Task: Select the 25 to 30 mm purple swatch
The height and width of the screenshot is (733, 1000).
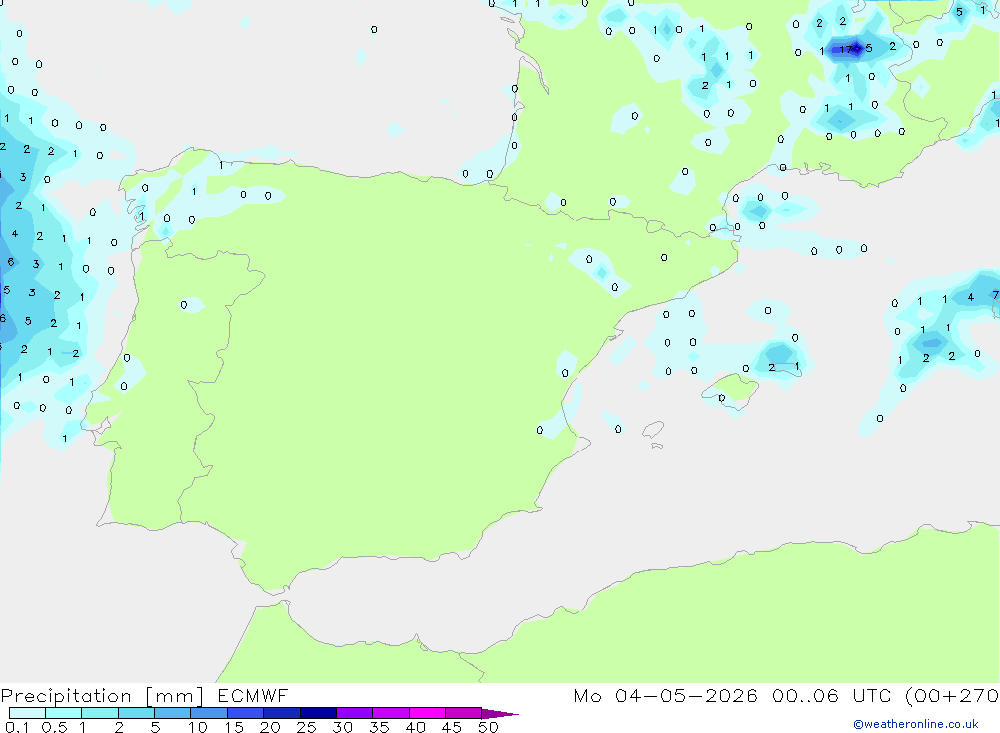Action: pyautogui.click(x=318, y=713)
